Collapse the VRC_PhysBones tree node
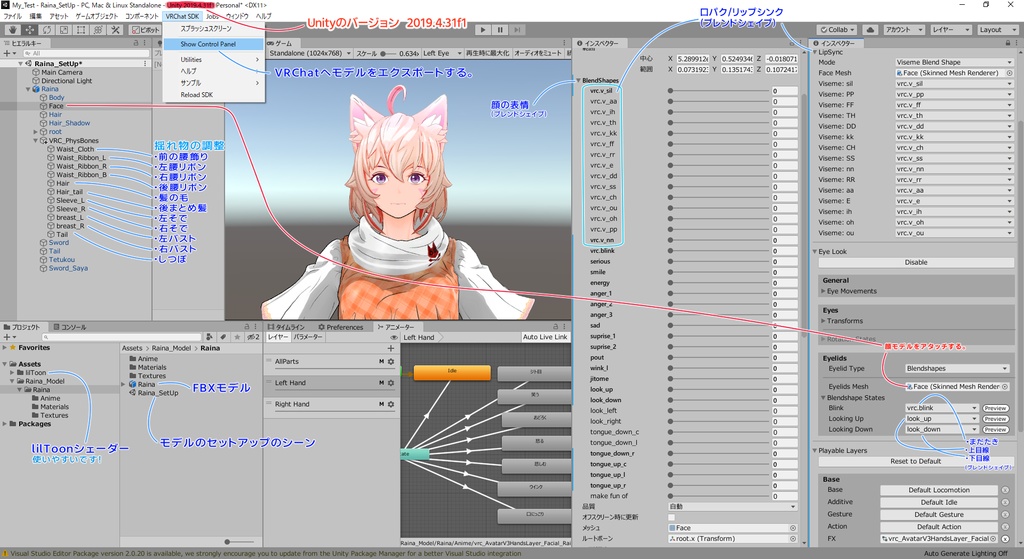Viewport: 1024px width, 559px height. (37, 140)
